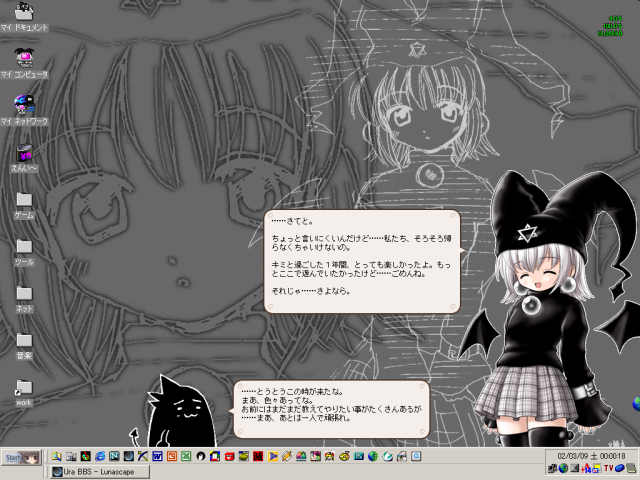Select the マイ ネットワーク desktop icon

tap(24, 110)
